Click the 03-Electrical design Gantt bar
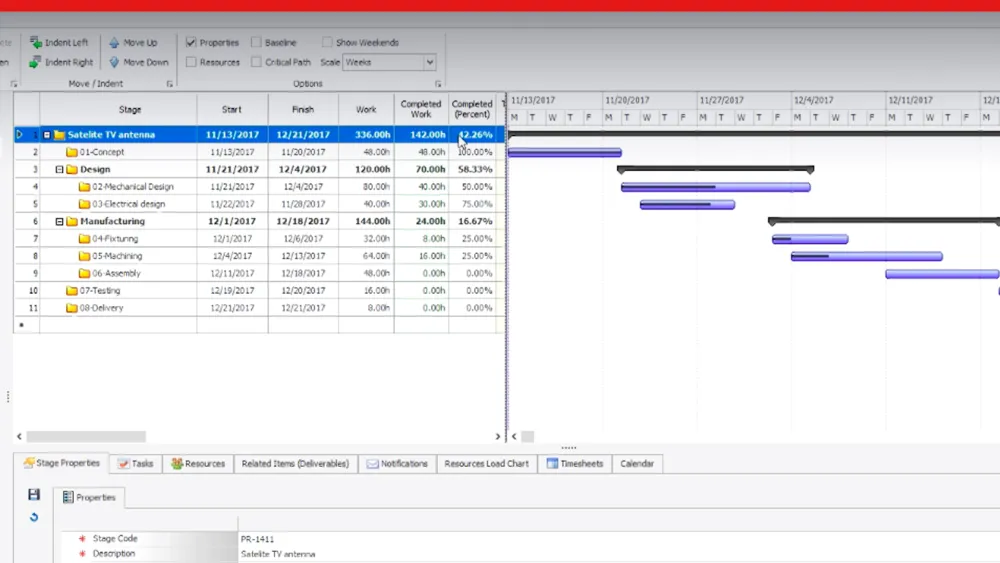The image size is (1000, 563). point(688,205)
